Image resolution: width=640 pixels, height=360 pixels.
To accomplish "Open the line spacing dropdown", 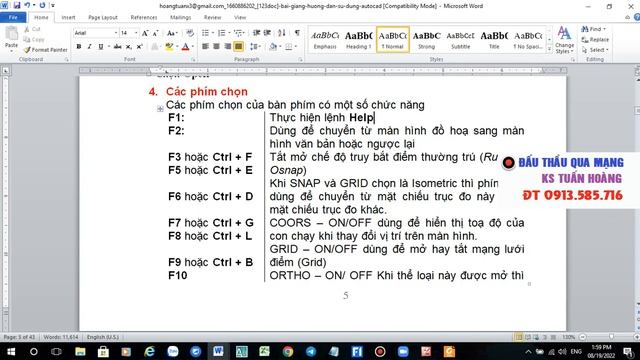I will click(x=256, y=47).
